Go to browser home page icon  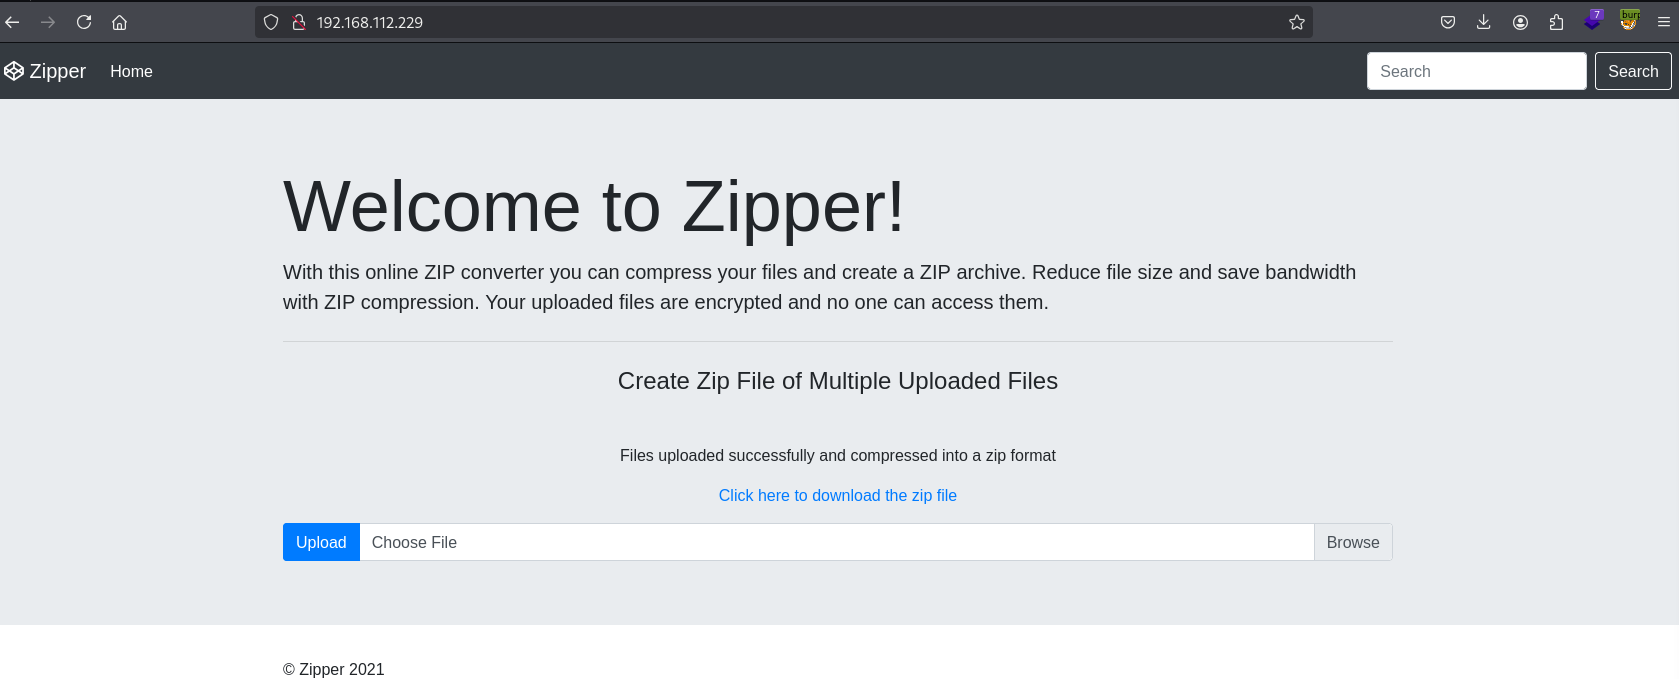point(119,22)
